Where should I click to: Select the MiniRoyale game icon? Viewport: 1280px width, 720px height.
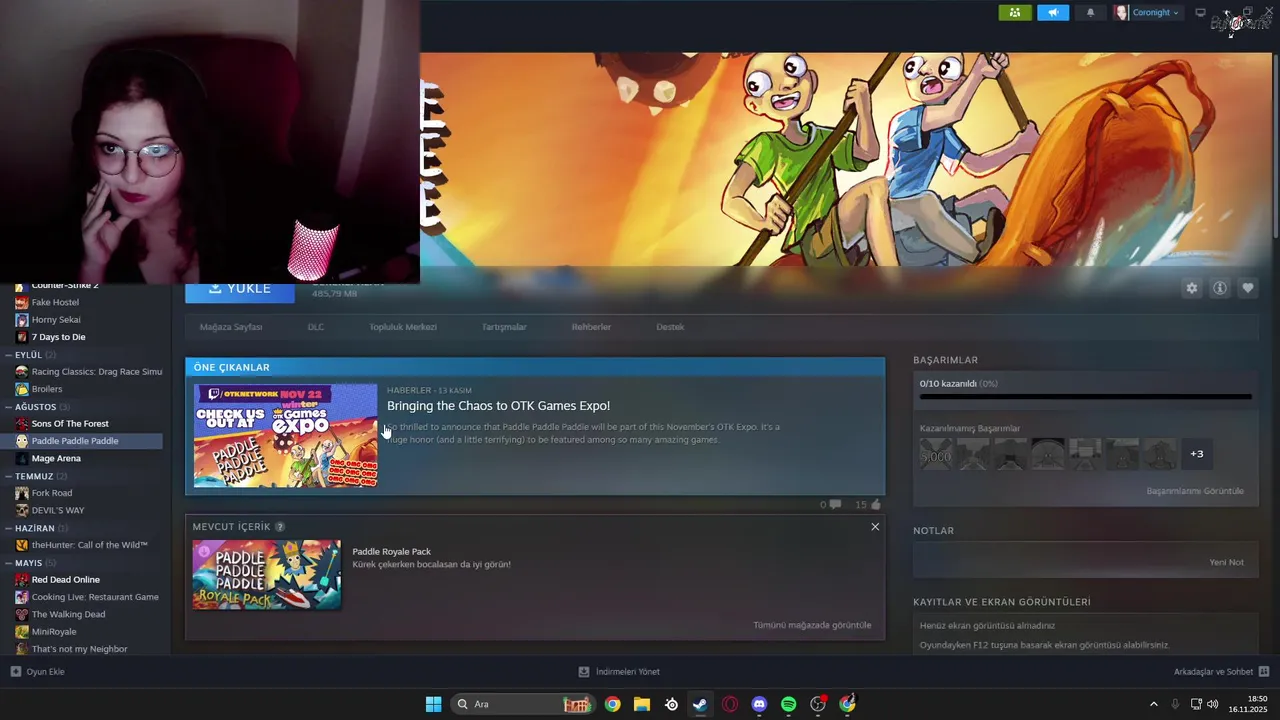(22, 632)
